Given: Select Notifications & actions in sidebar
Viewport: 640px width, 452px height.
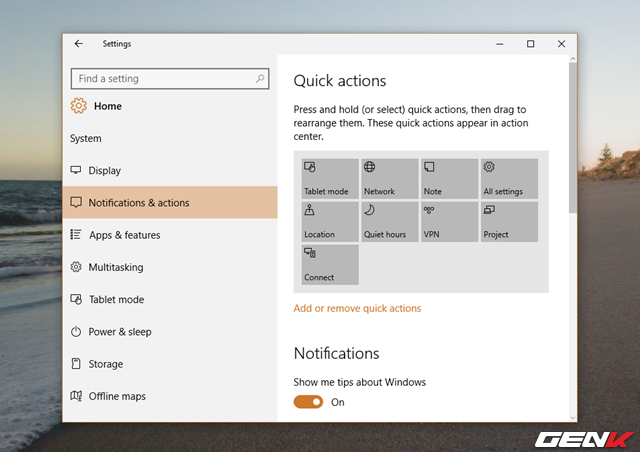Looking at the screenshot, I should click(170, 203).
